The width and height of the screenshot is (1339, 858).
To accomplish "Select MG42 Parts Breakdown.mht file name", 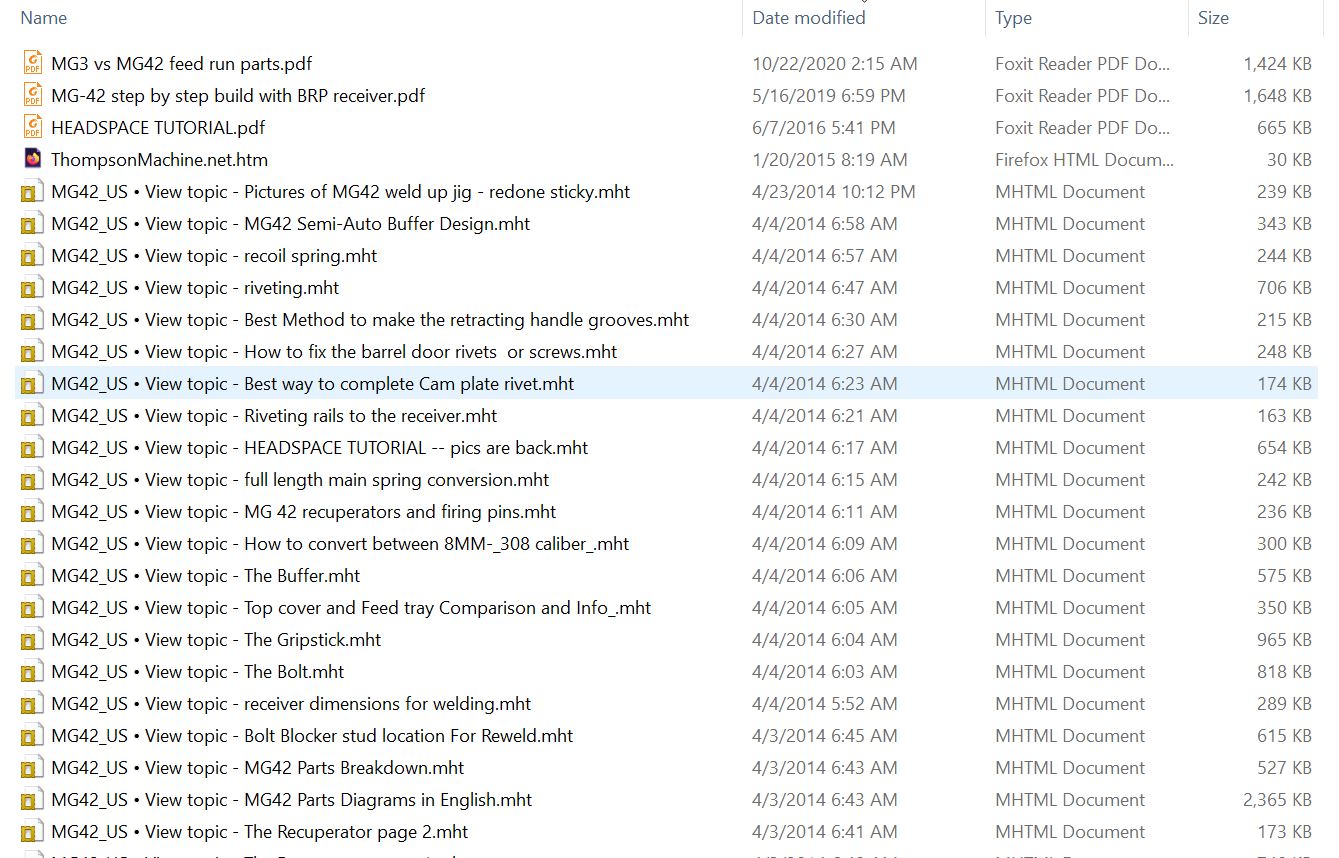I will (x=258, y=768).
